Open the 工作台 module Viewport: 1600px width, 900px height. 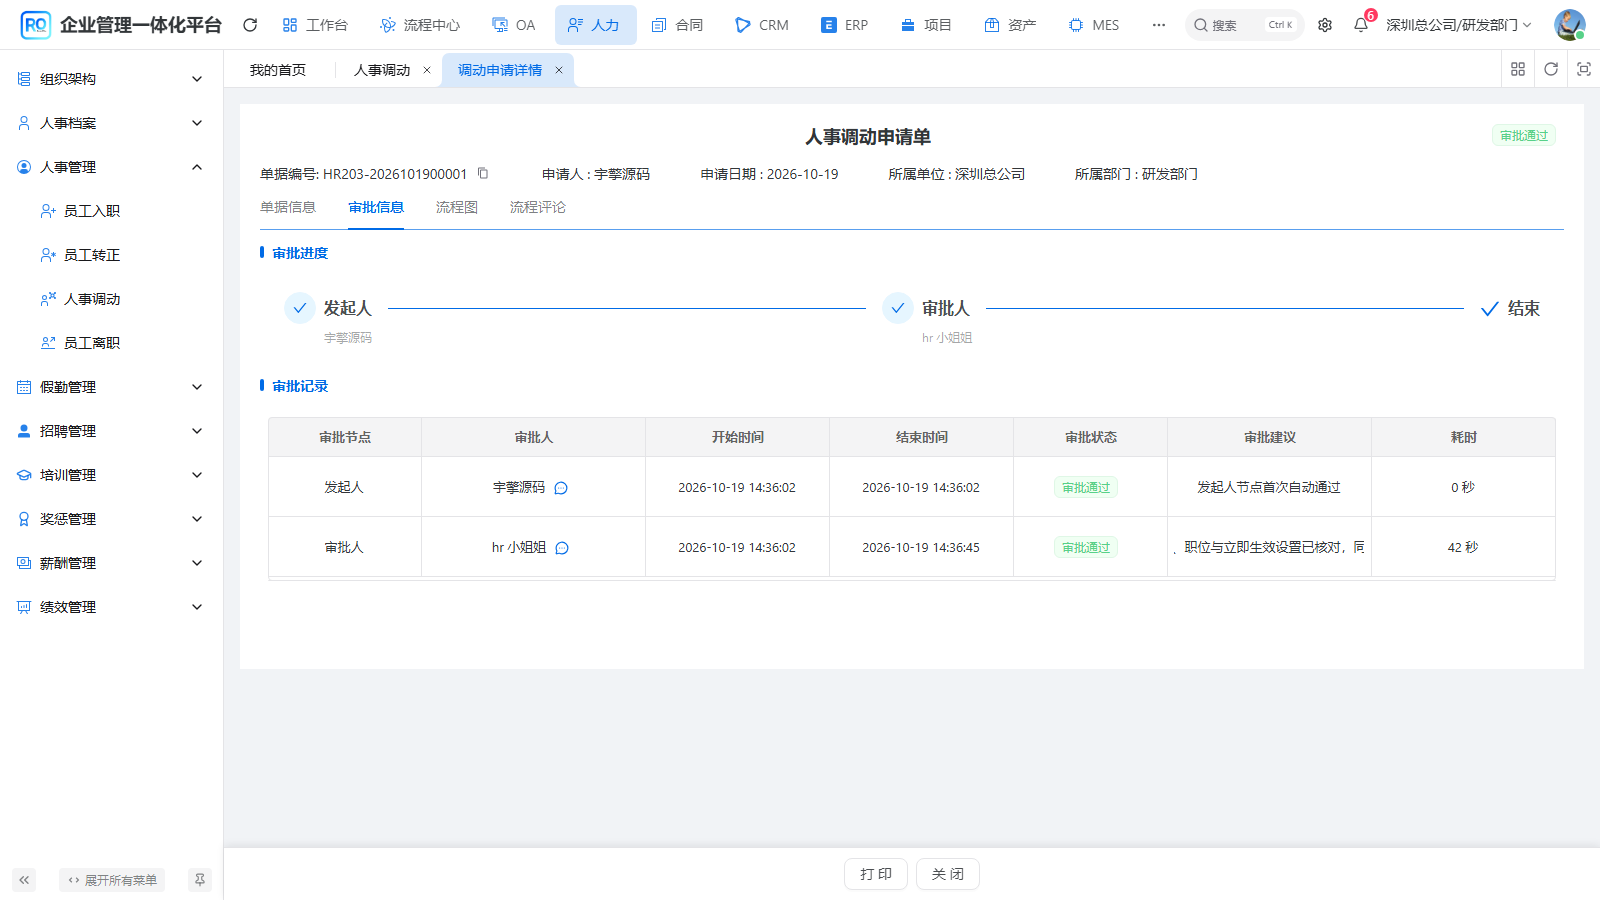(x=315, y=25)
